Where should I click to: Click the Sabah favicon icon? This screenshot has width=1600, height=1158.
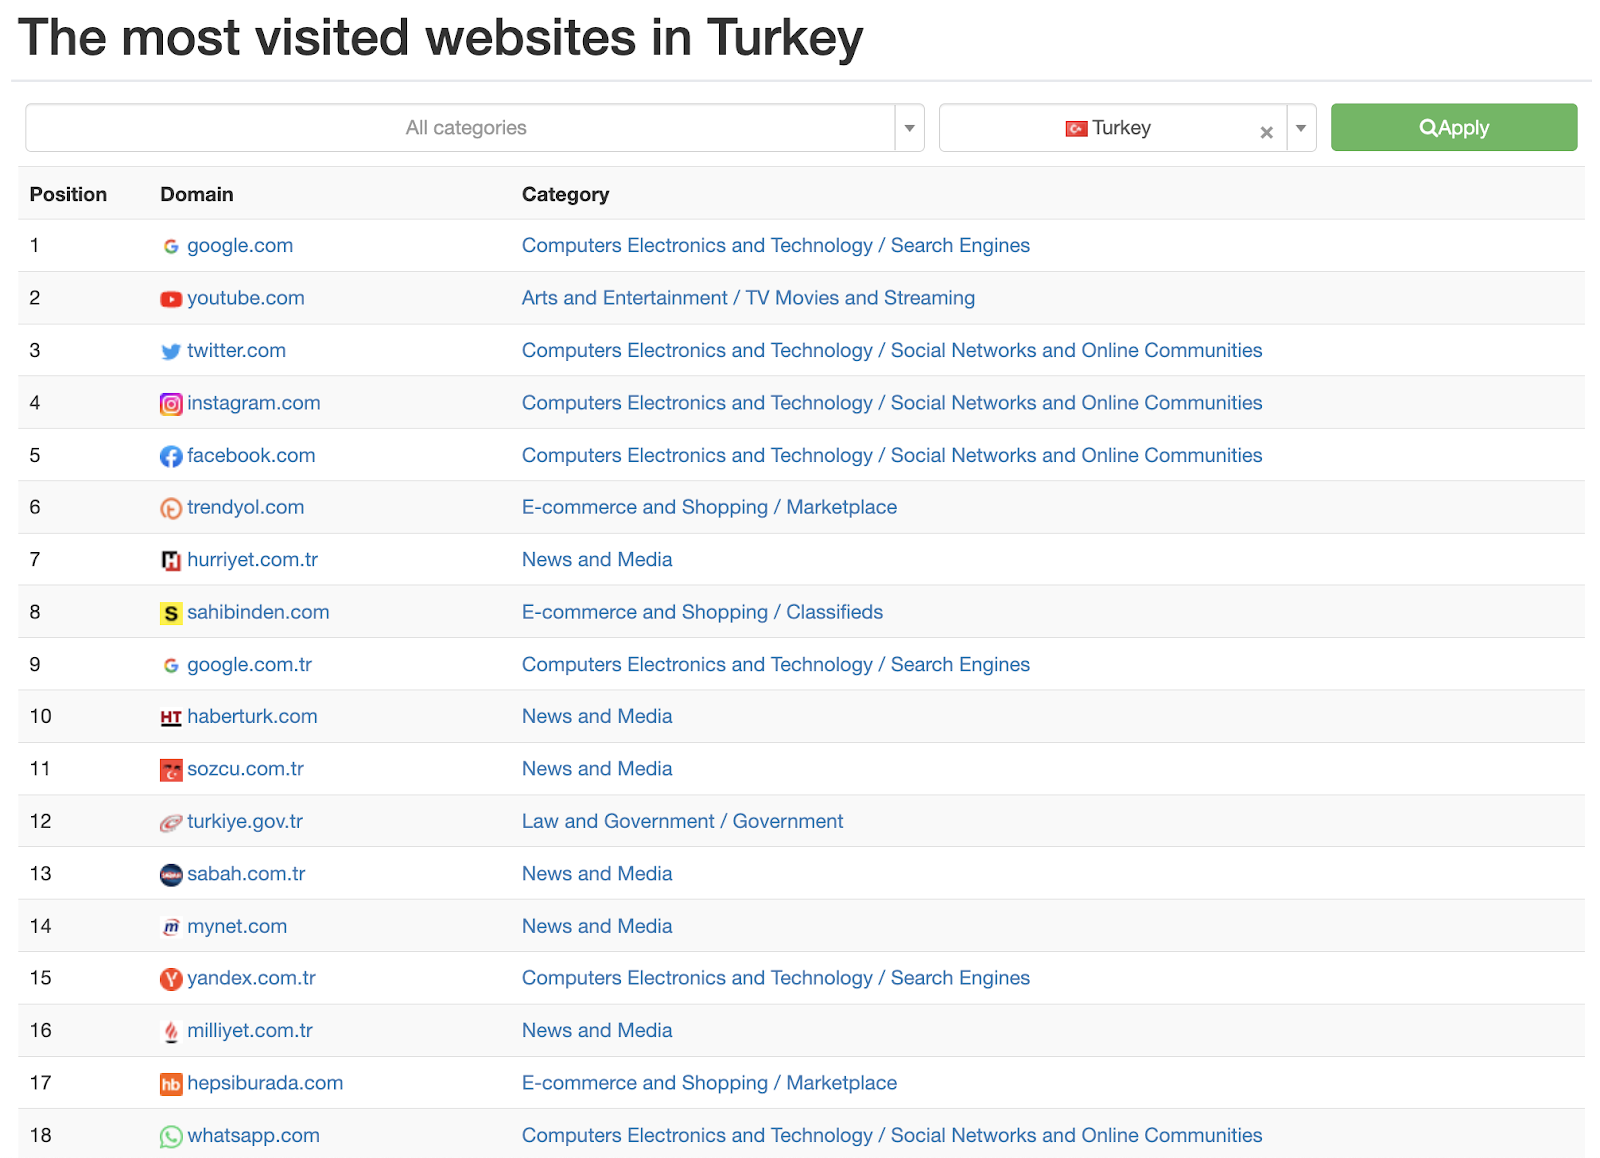171,875
